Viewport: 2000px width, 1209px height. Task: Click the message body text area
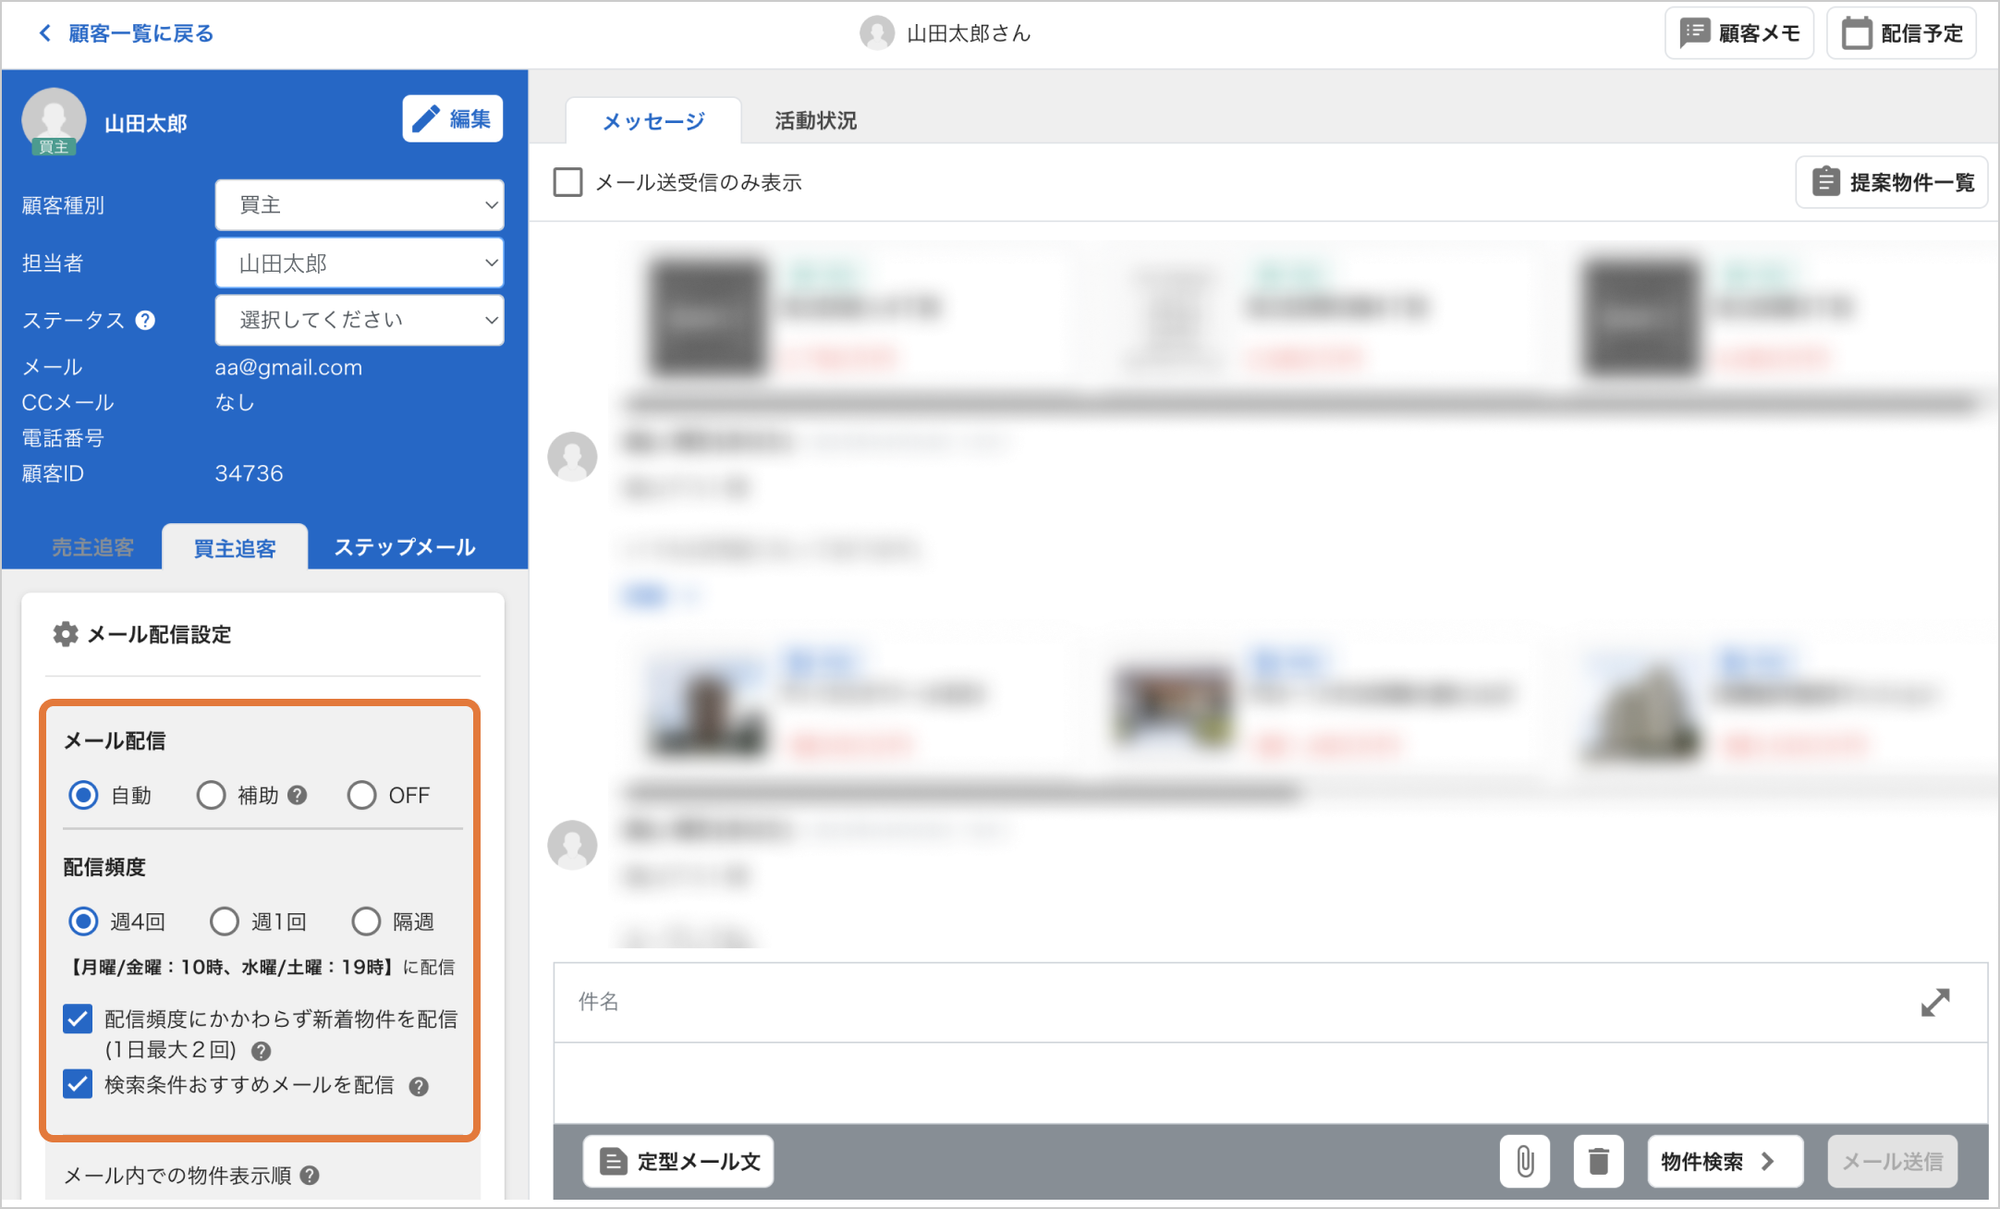point(1270,1083)
